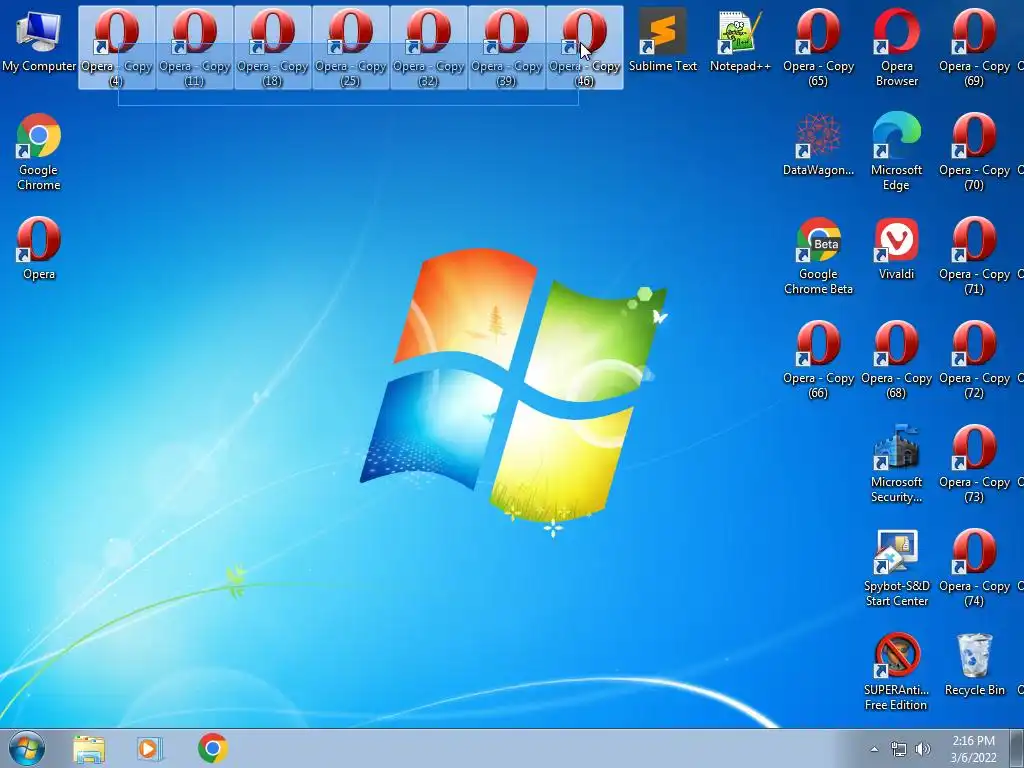Select the Sublime Text shortcut

coord(663,40)
